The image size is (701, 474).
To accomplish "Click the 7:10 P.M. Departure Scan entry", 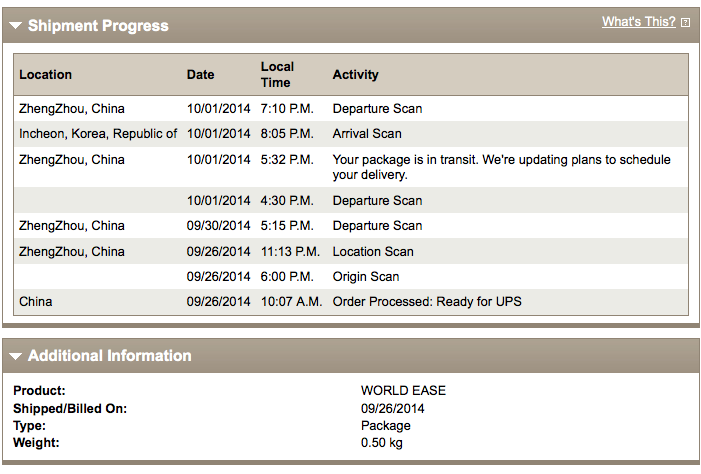I will [351, 109].
